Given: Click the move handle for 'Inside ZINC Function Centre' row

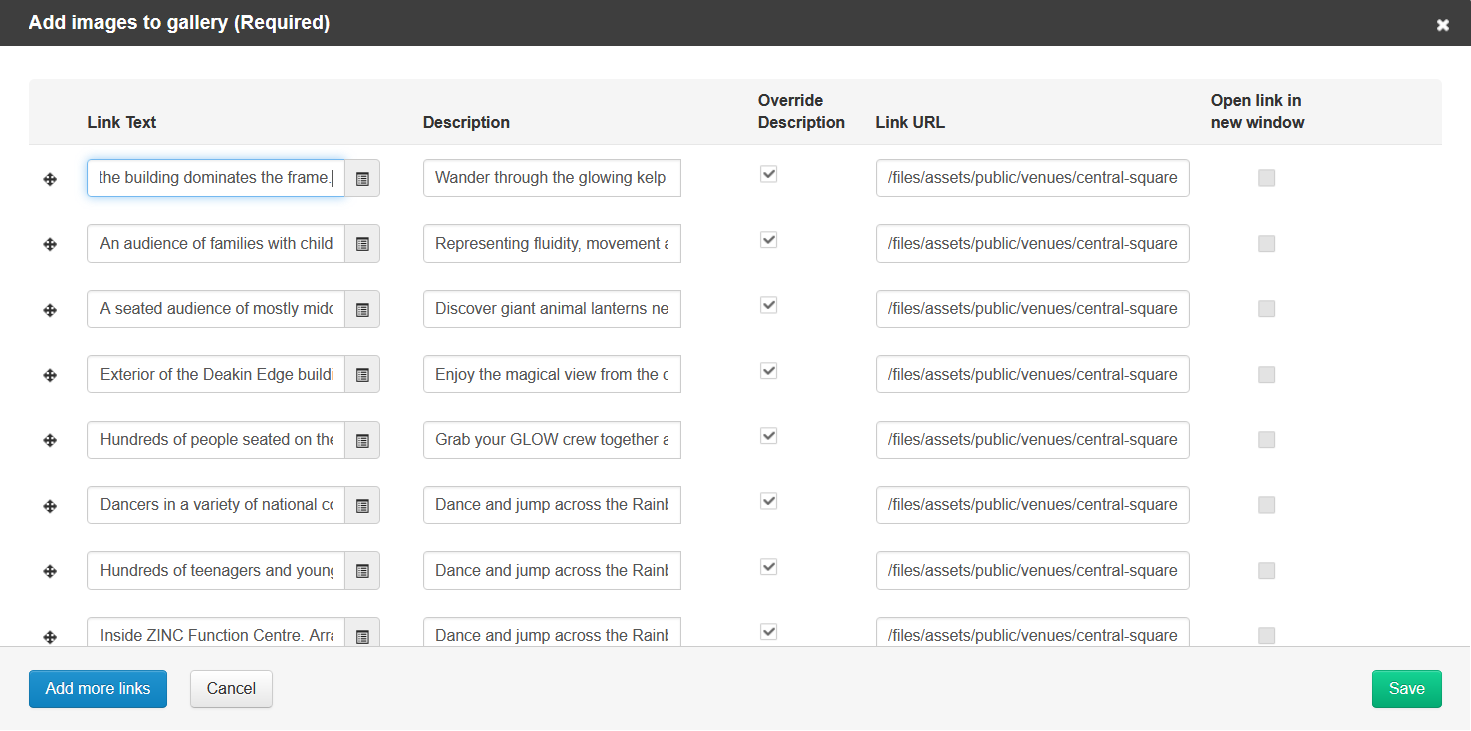Looking at the screenshot, I should (50, 636).
